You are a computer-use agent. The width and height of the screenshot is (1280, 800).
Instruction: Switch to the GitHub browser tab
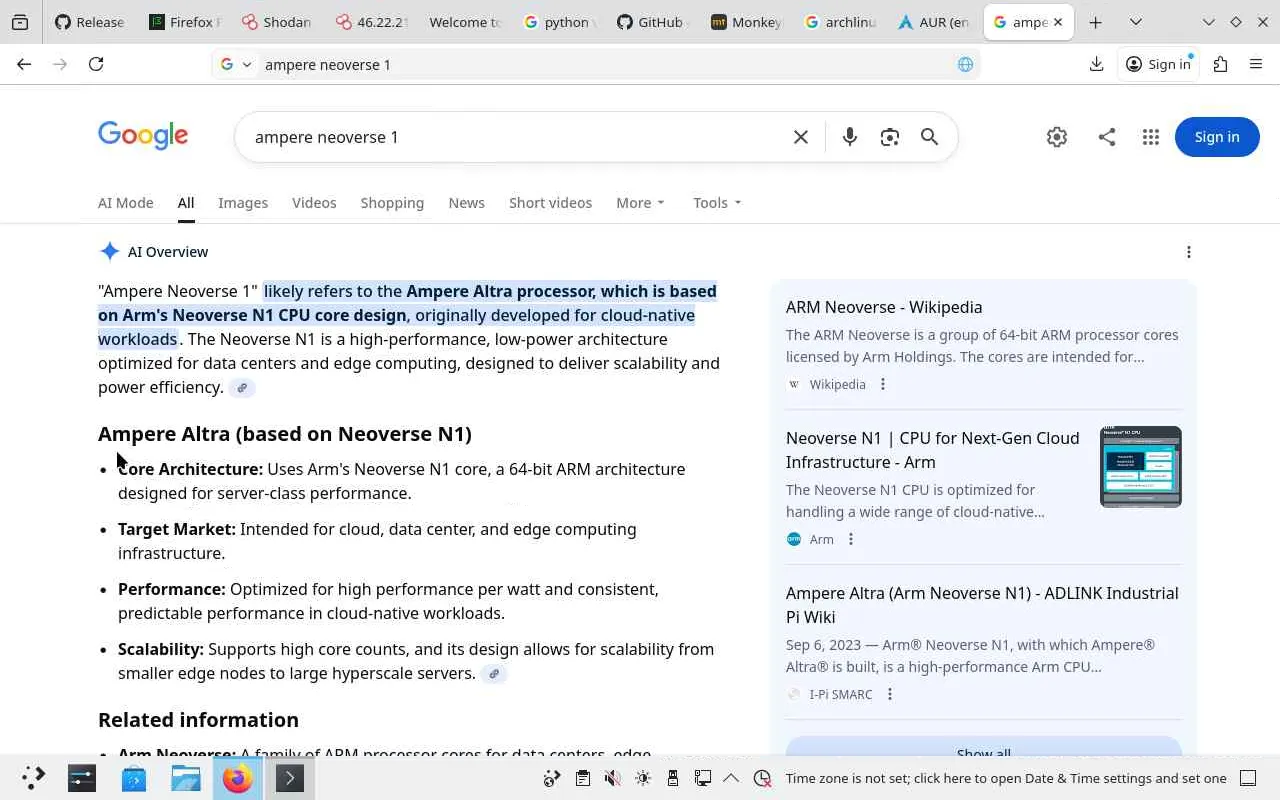coord(652,22)
